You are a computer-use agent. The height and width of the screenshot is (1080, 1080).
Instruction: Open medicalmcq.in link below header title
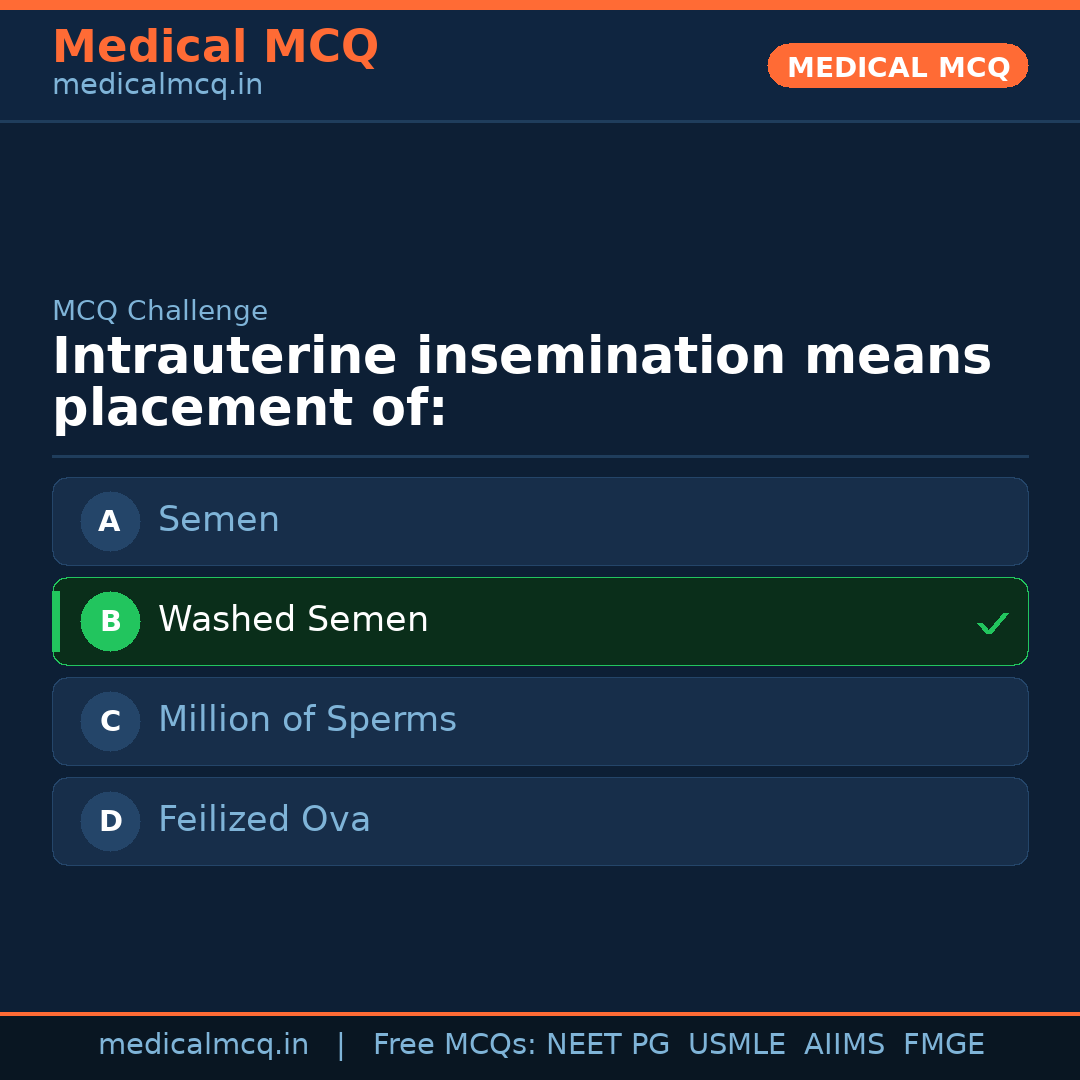pos(157,85)
